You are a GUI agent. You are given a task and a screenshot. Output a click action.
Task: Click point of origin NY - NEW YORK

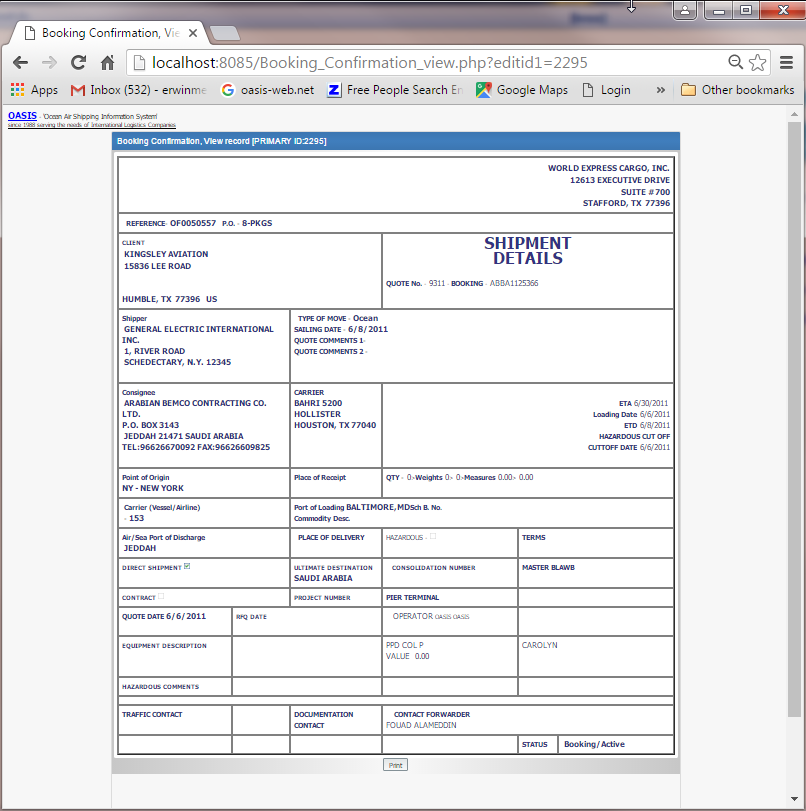[x=153, y=488]
